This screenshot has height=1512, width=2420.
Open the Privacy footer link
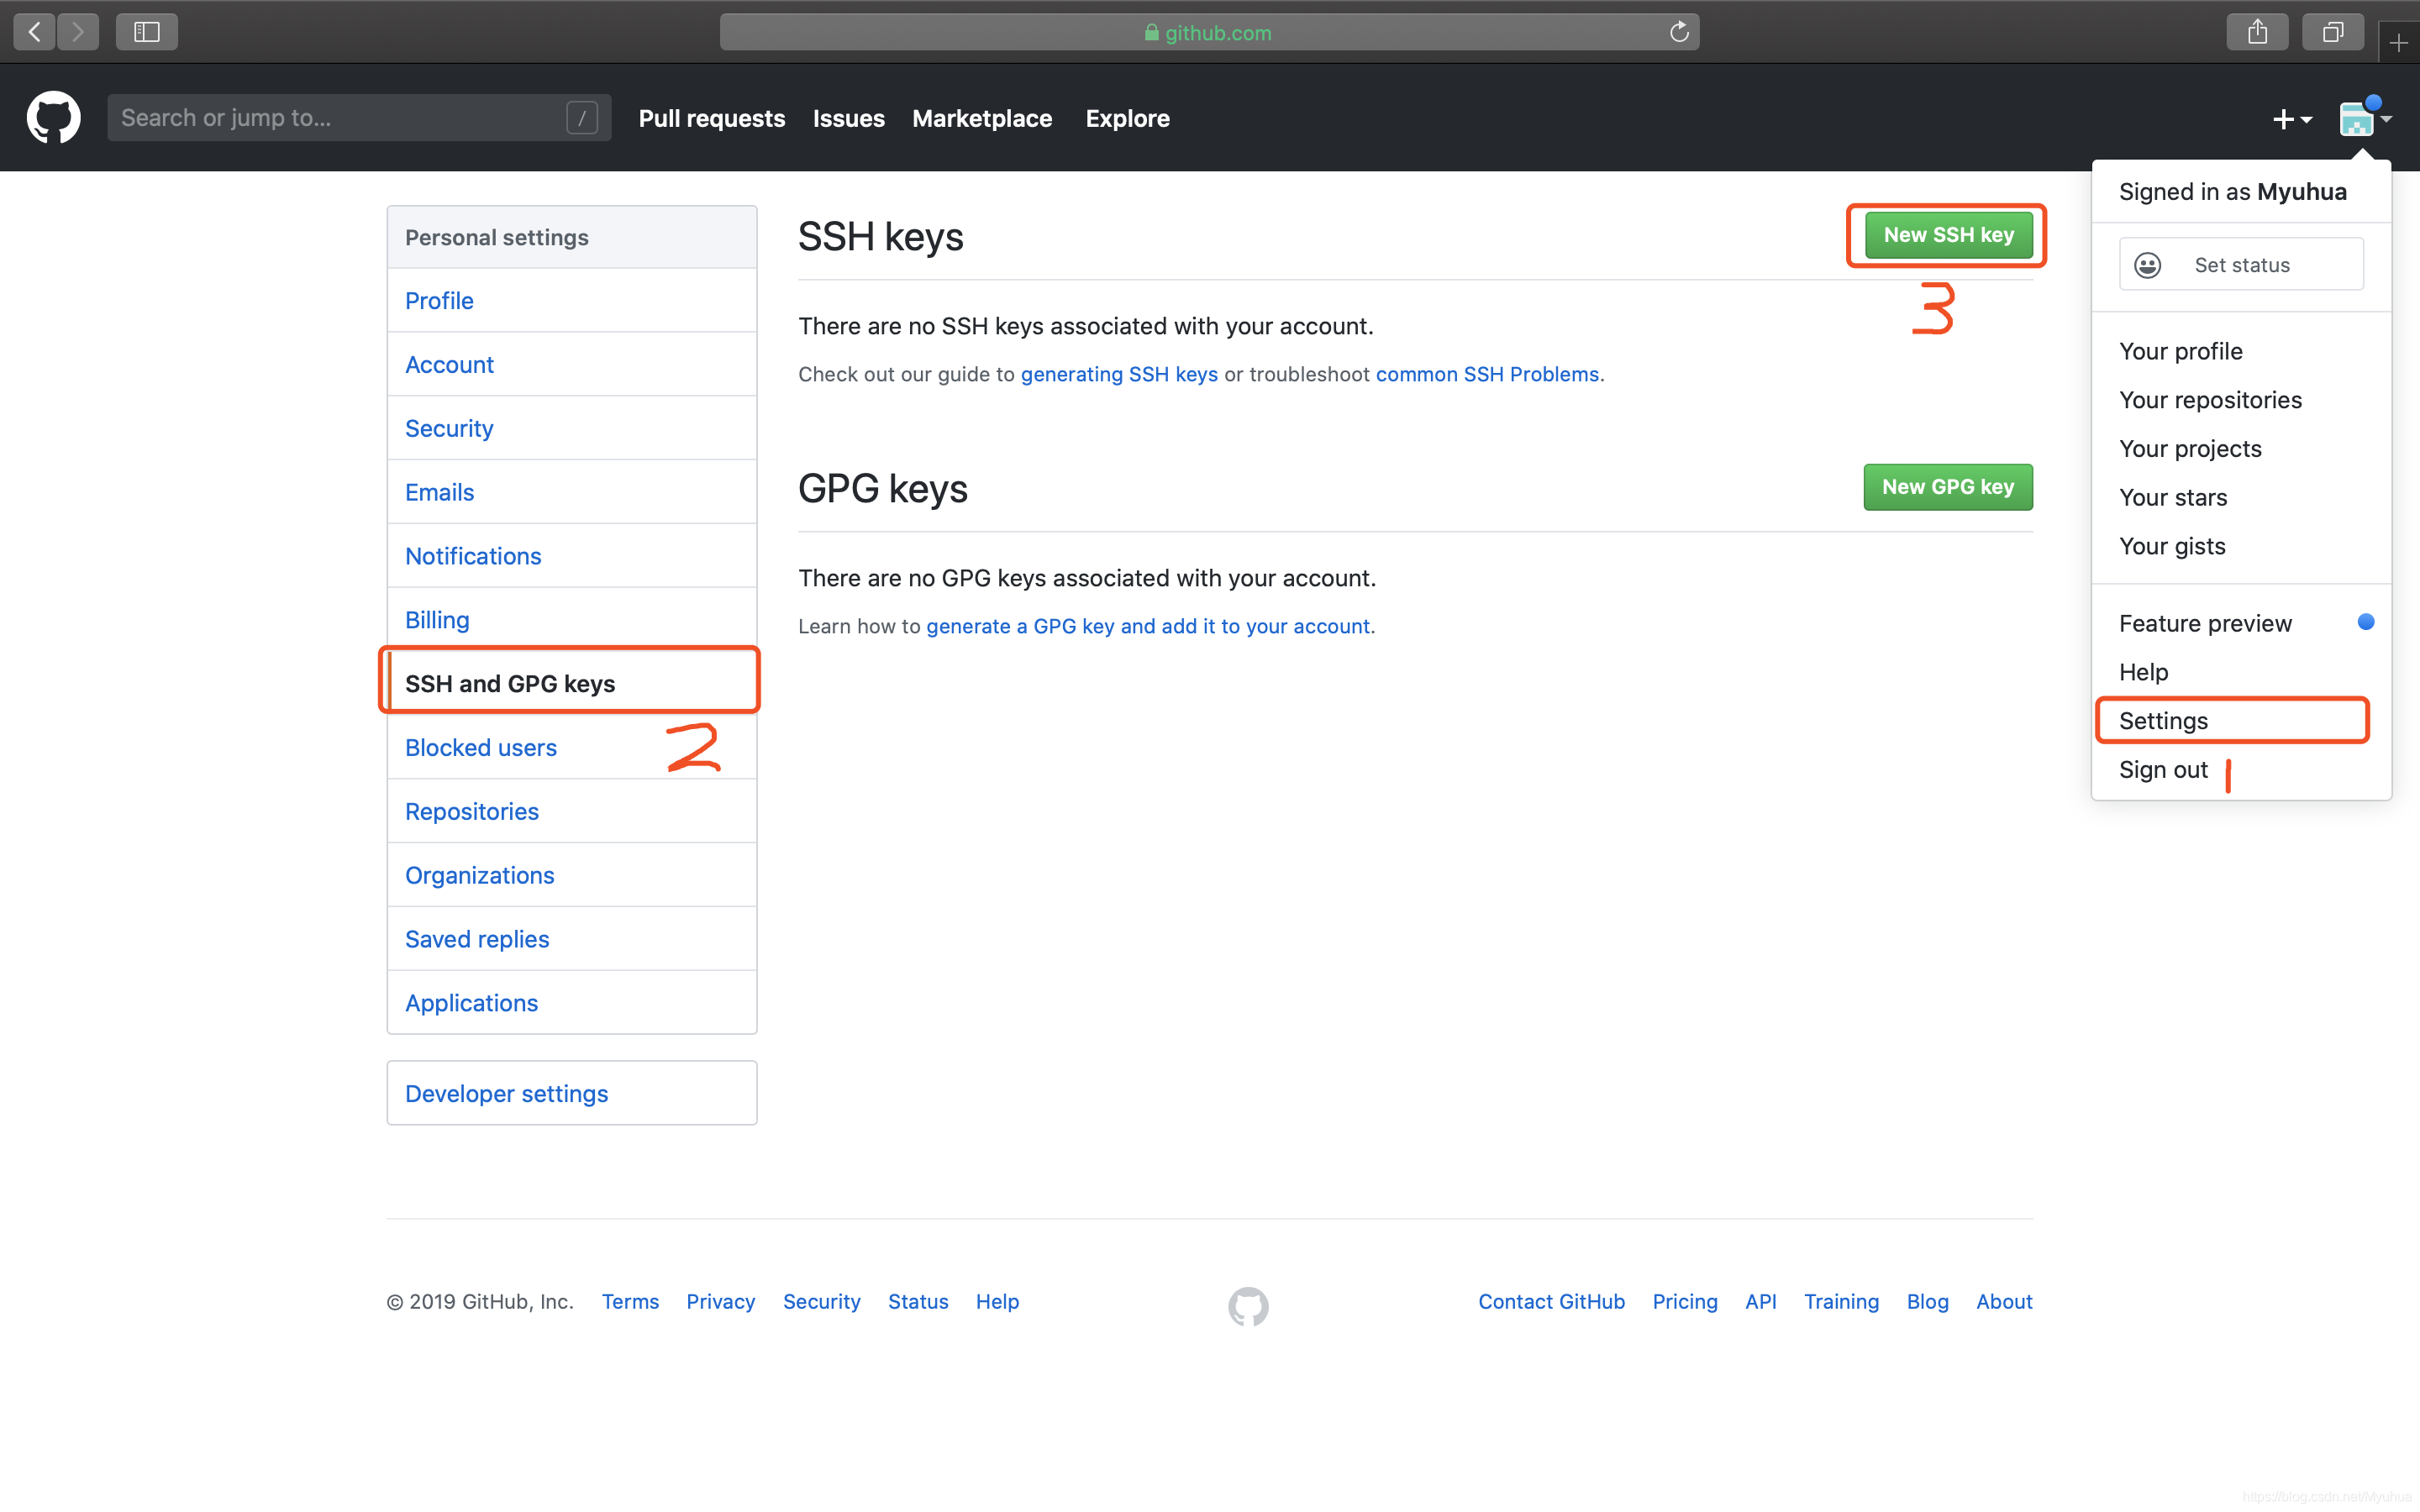[x=720, y=1301]
